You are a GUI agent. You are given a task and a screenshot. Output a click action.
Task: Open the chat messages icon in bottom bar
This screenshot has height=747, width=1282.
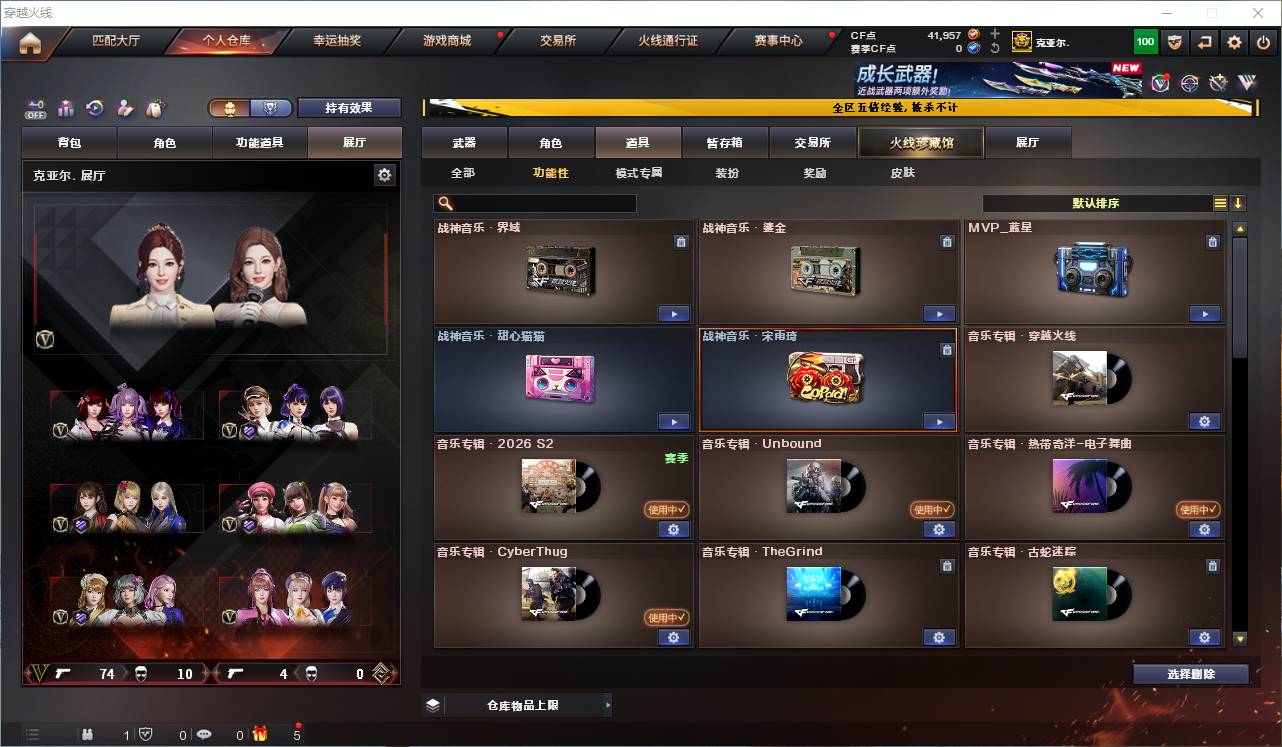203,735
